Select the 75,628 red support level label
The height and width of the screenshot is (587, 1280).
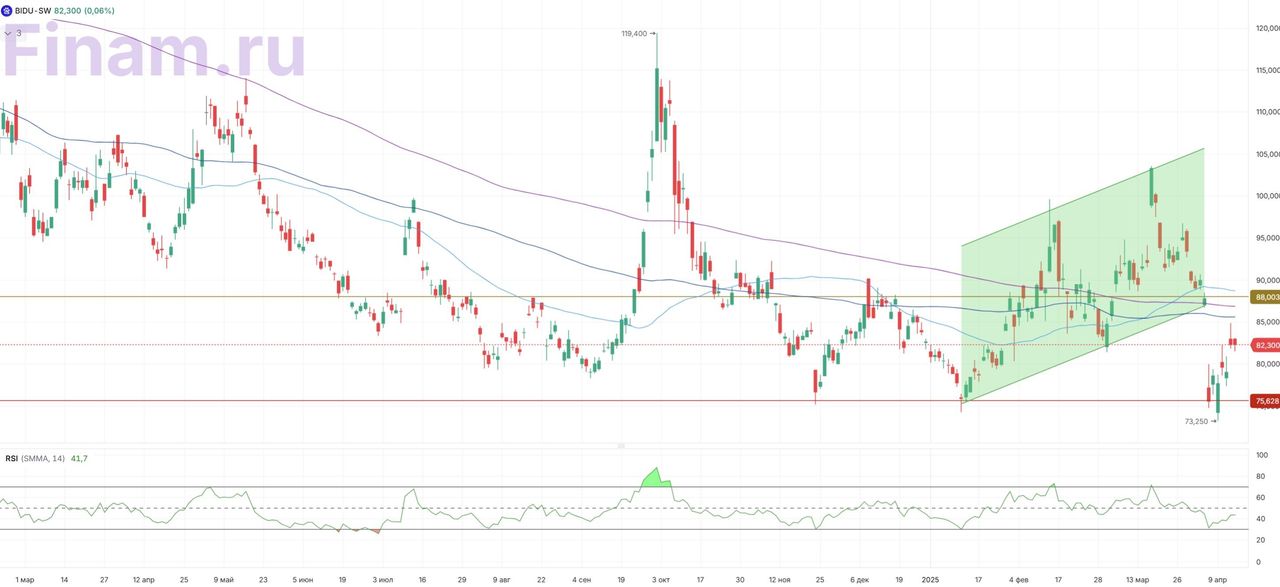click(1266, 401)
